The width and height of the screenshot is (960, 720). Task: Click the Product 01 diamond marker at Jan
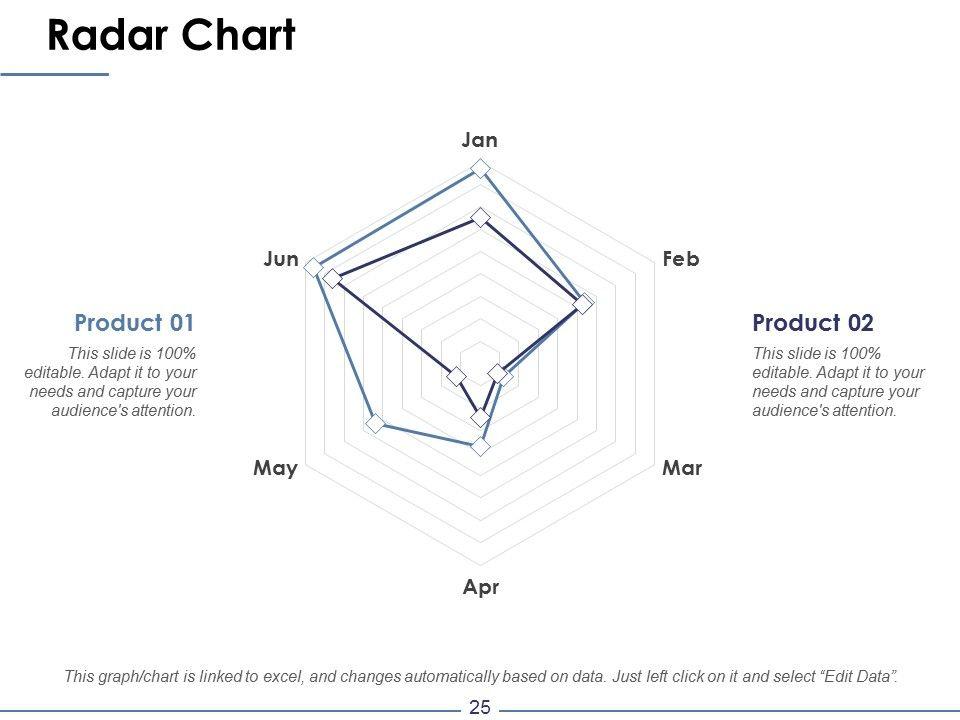(480, 168)
